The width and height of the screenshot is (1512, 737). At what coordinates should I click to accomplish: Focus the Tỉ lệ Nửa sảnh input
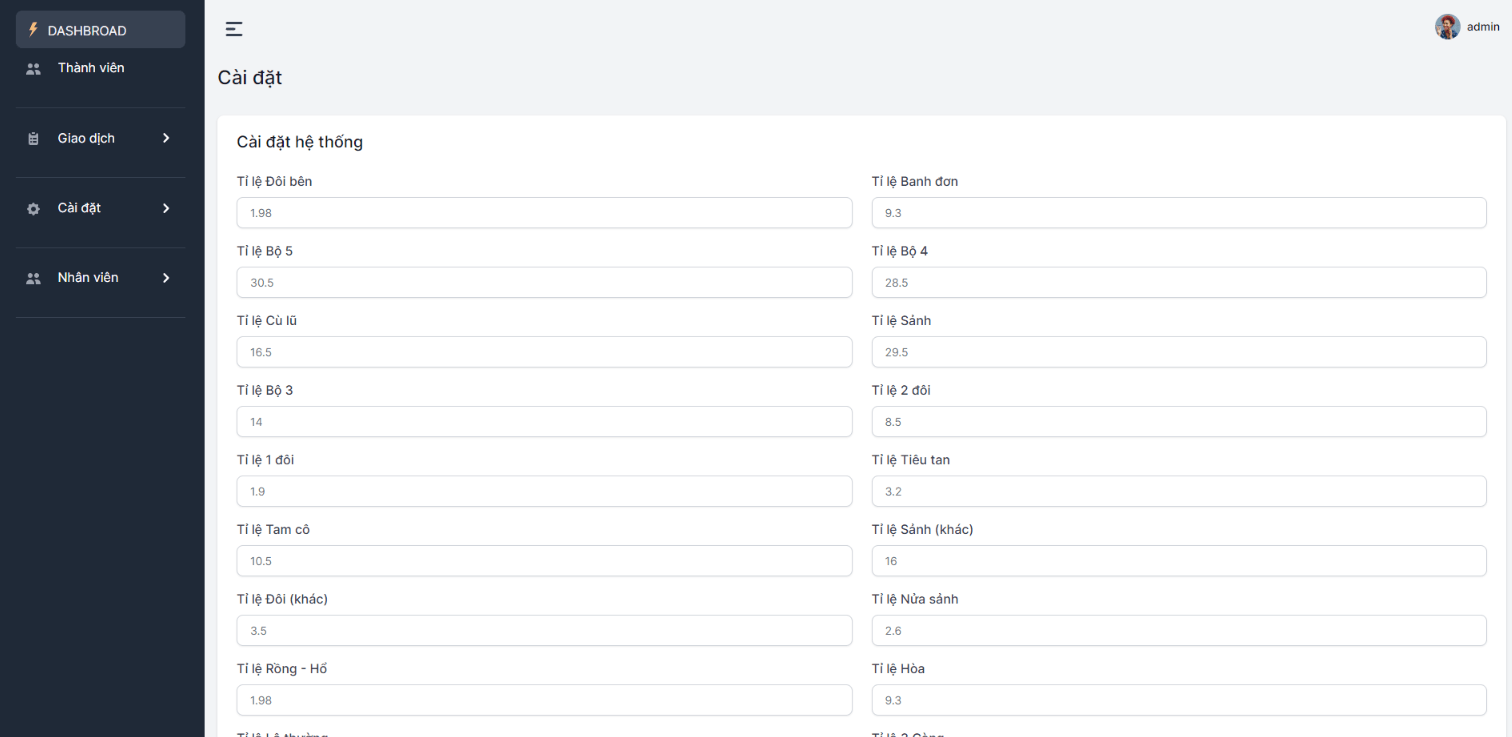tap(1179, 631)
